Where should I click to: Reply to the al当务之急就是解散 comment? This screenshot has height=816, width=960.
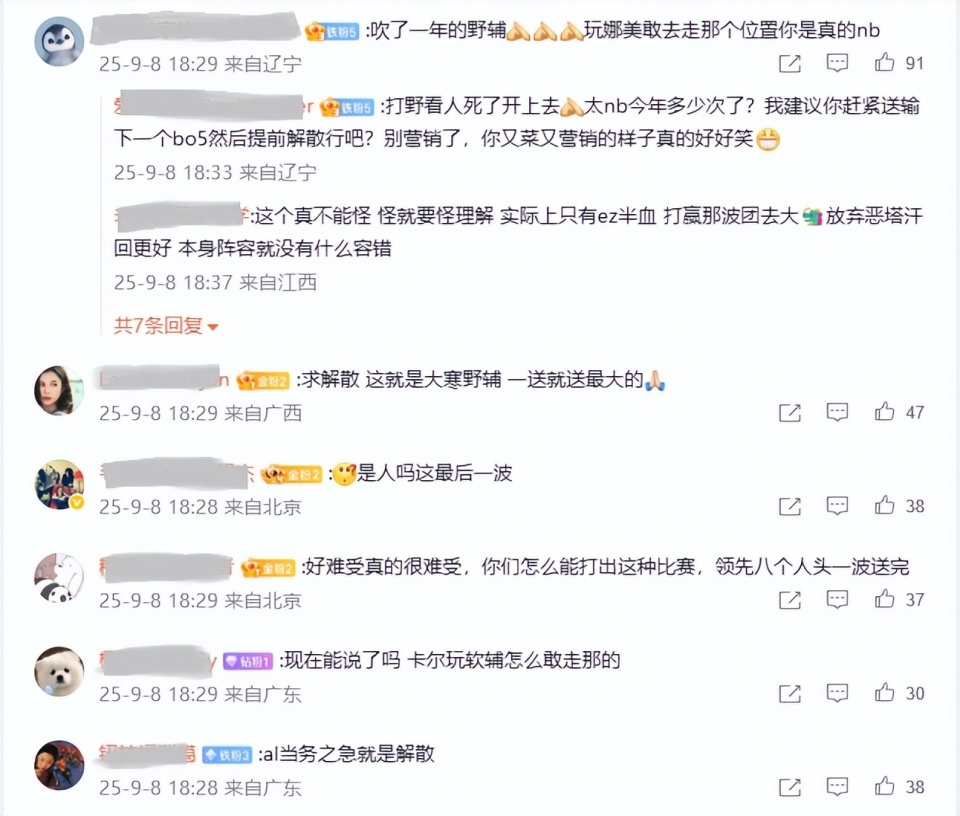click(837, 787)
